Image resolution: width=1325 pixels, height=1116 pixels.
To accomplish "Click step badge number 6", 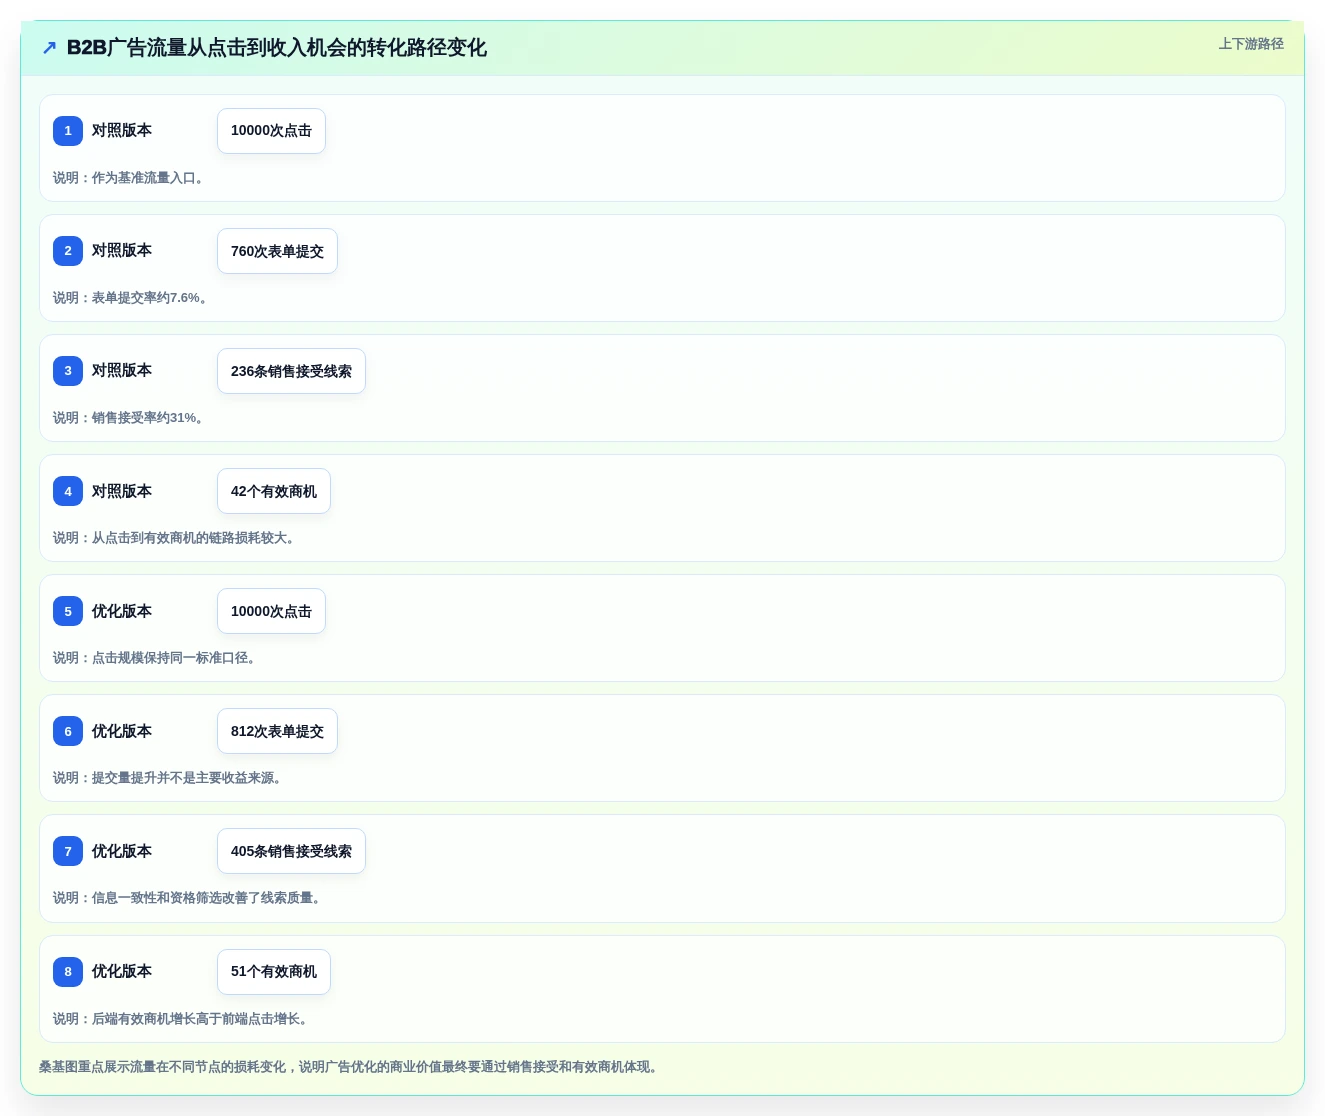I will [x=68, y=731].
